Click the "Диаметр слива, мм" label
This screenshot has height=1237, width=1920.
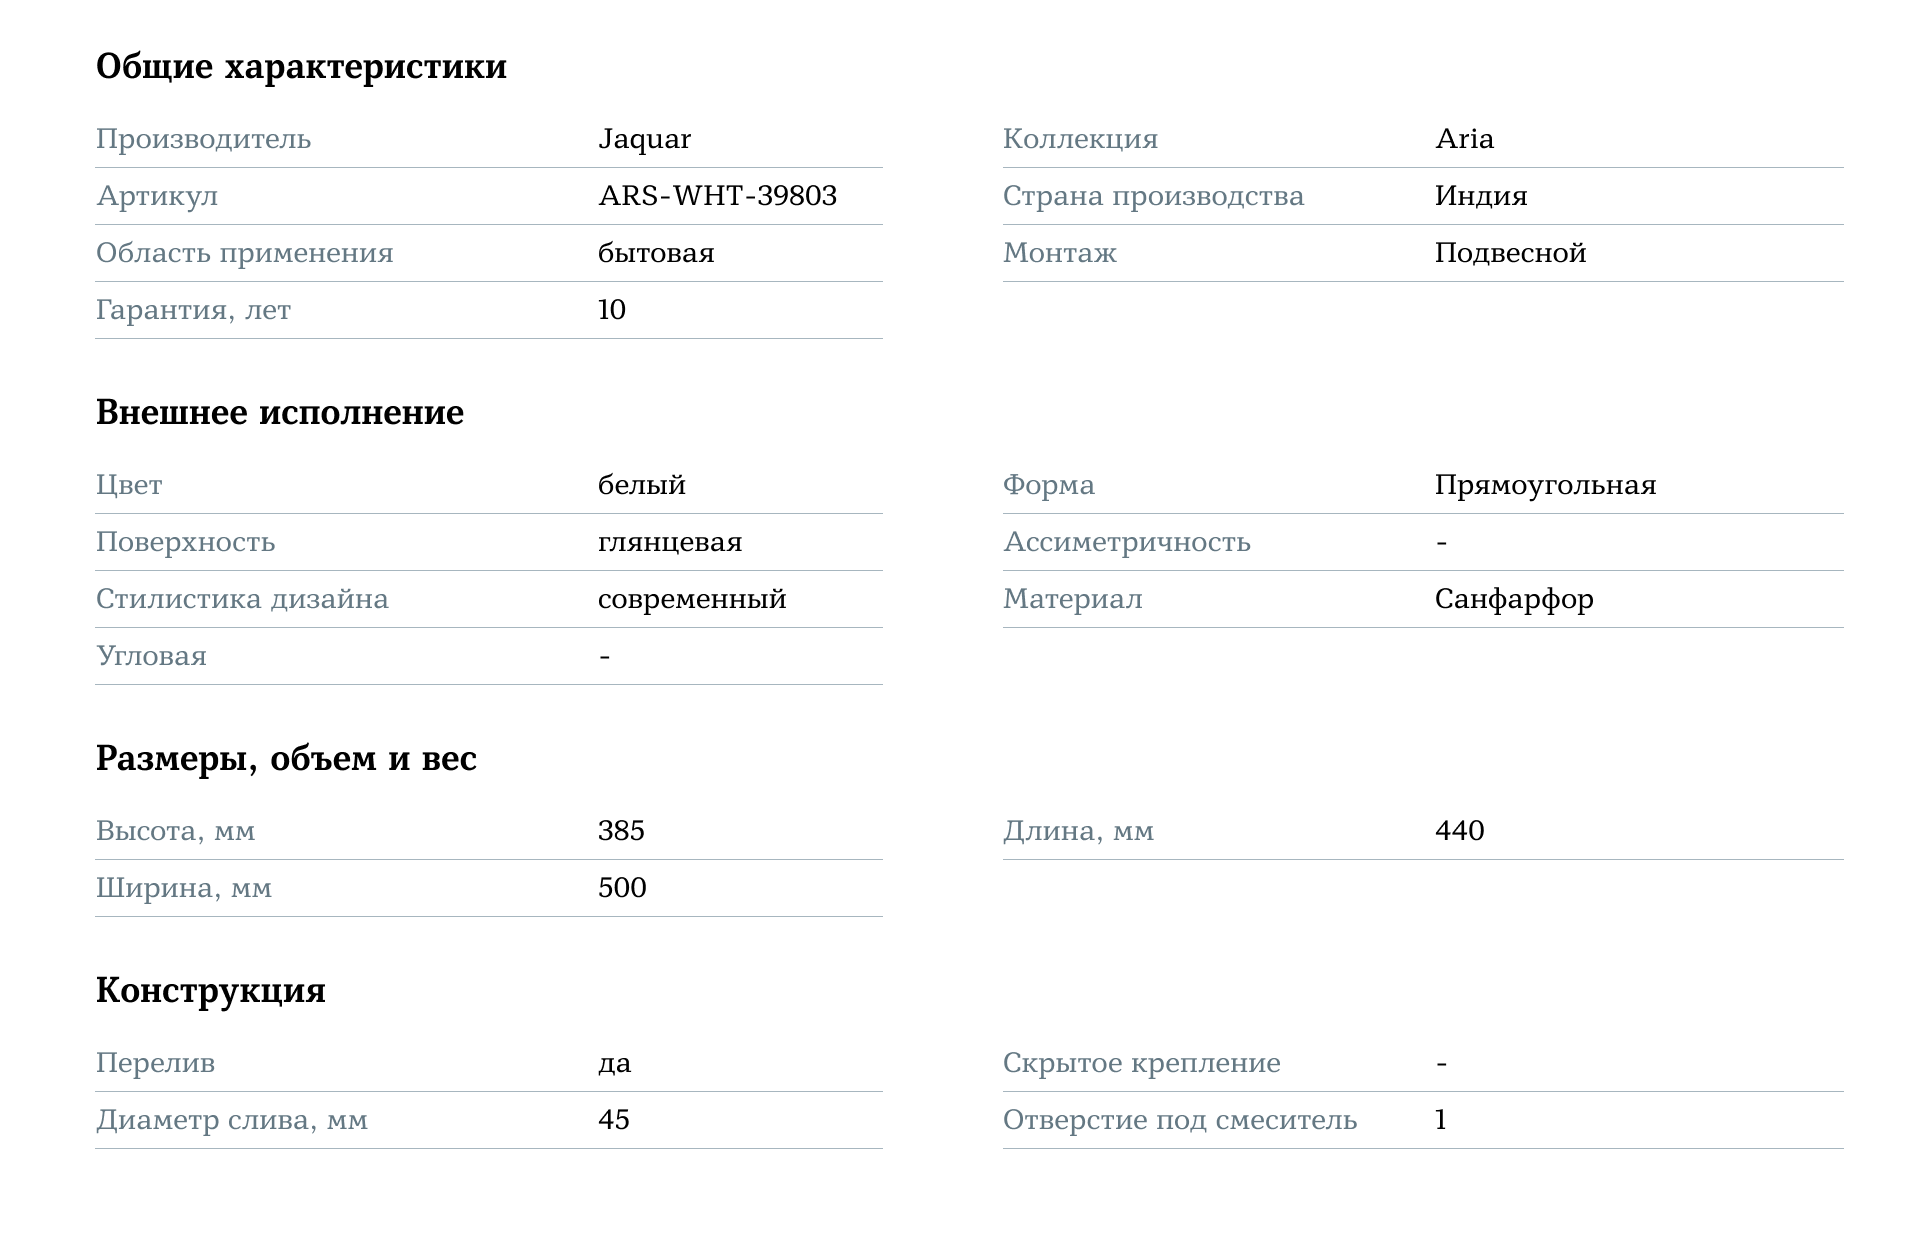click(x=232, y=1120)
